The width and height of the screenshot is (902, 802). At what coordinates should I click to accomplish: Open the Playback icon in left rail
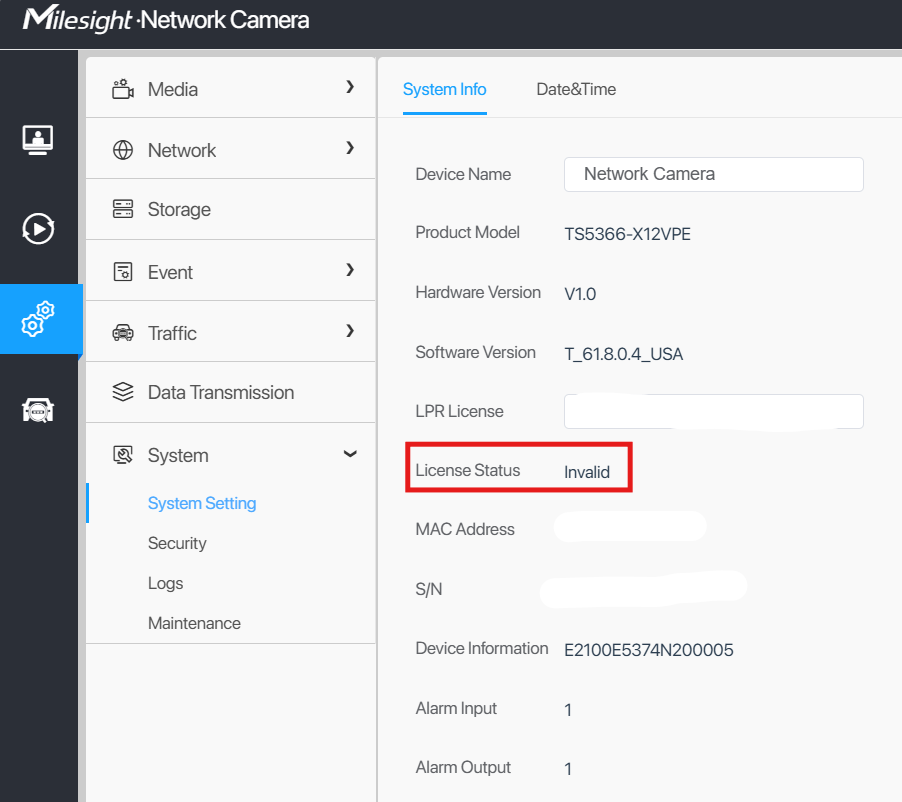point(38,228)
